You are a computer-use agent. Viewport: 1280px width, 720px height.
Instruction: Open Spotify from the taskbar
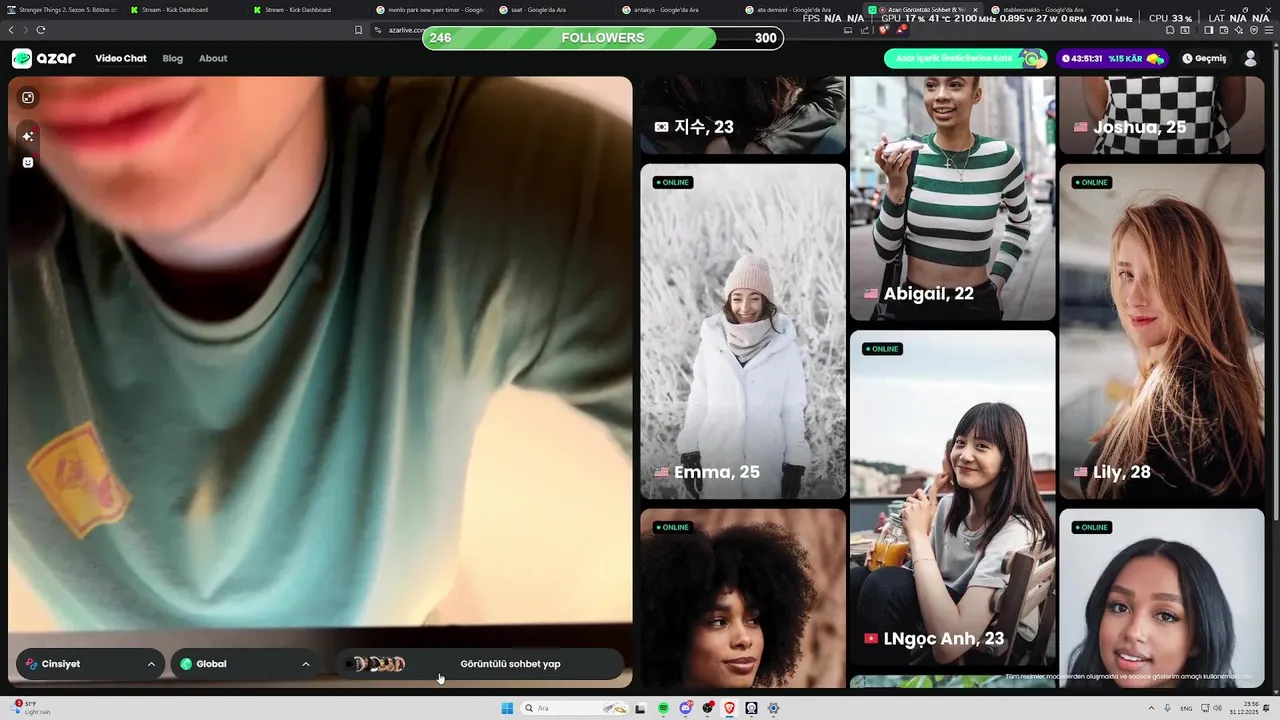tap(663, 708)
